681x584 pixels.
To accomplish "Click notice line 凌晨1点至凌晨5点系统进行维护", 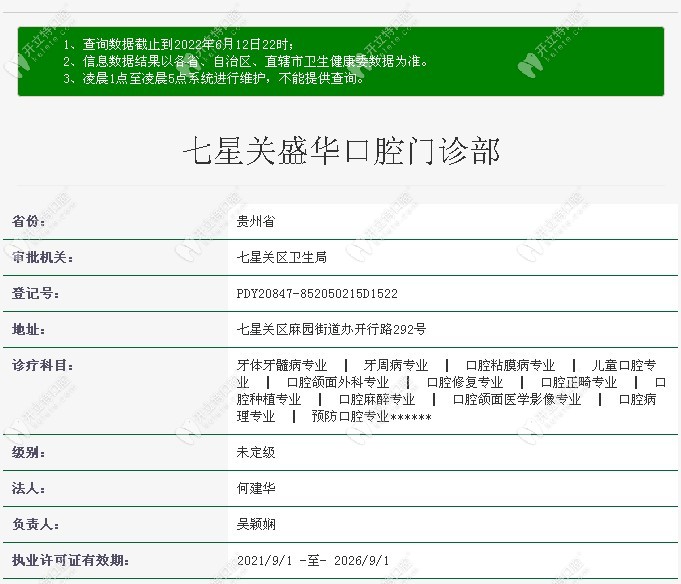I will click(x=214, y=78).
